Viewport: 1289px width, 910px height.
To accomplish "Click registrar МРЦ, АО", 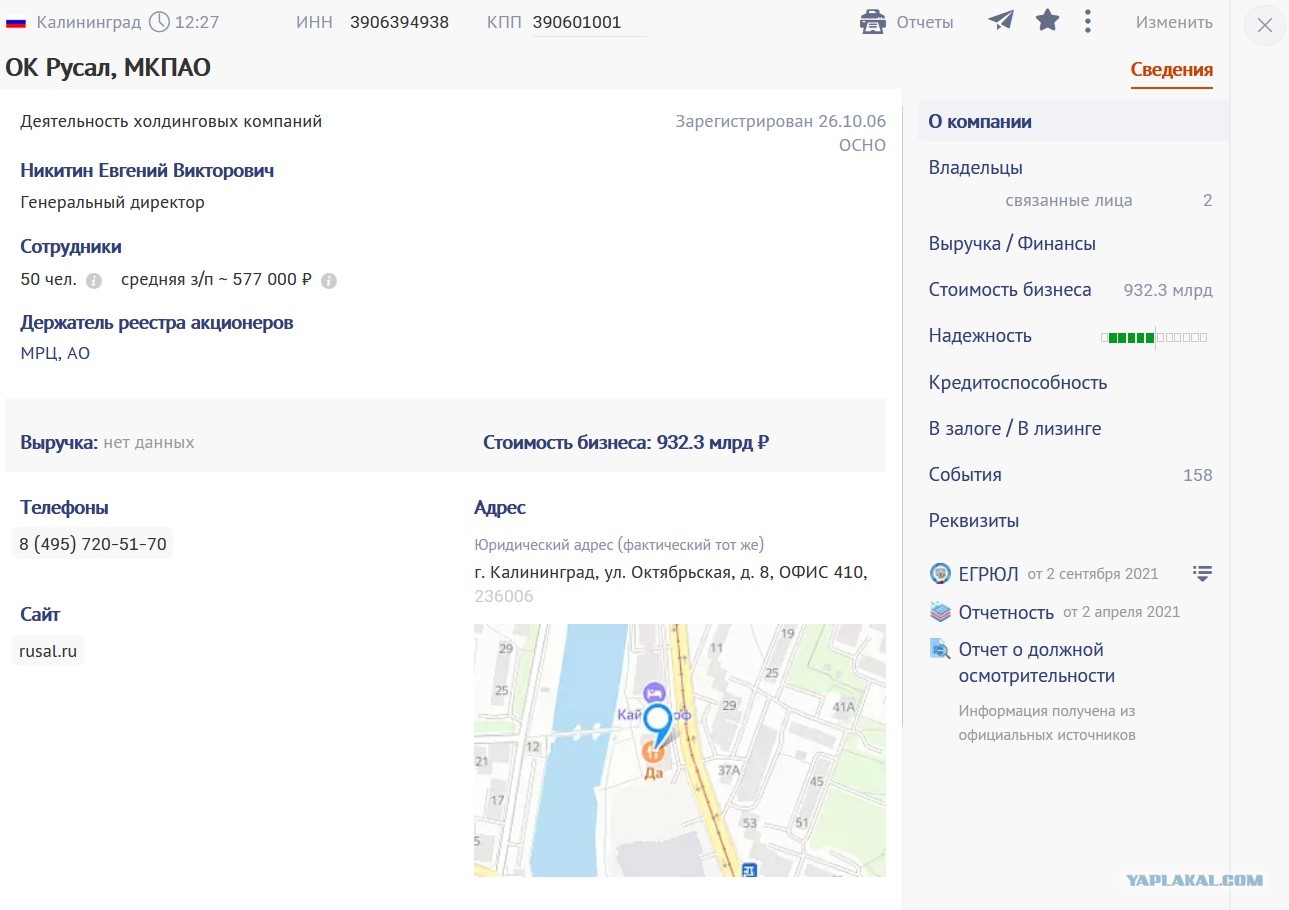I will coord(55,354).
